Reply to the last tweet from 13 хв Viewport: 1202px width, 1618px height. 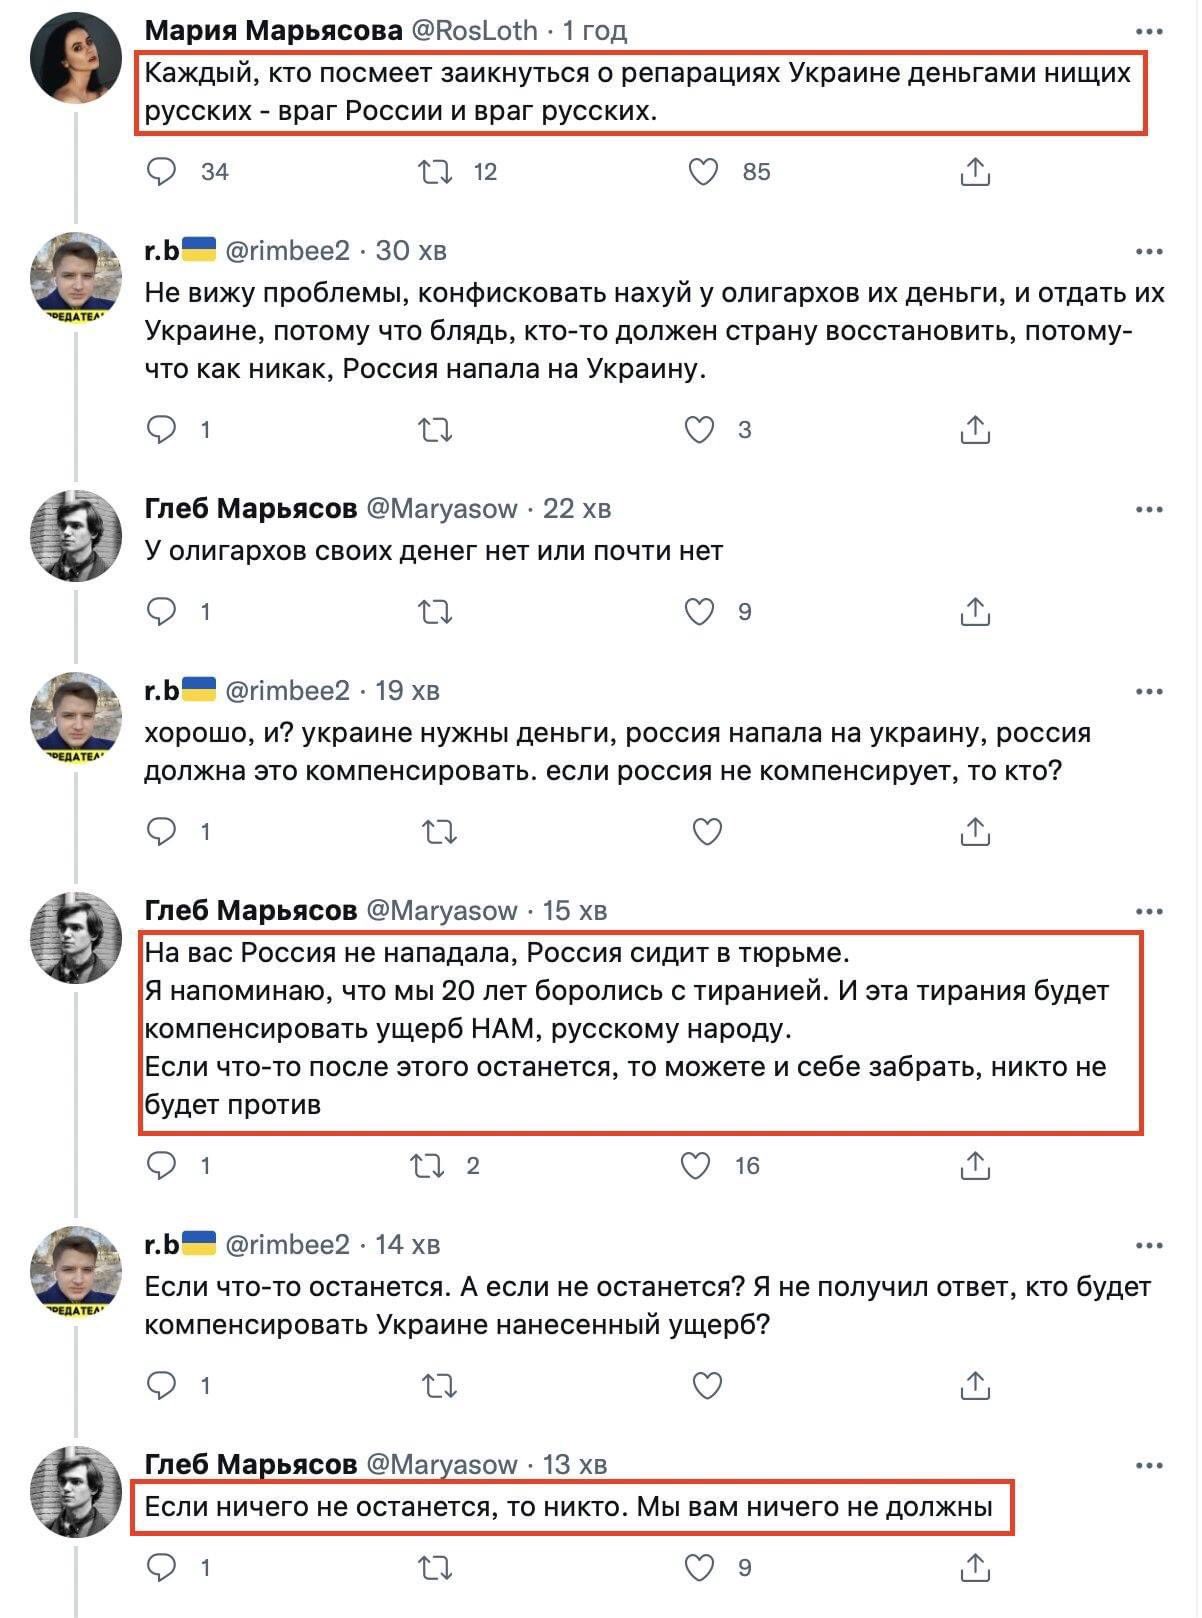(162, 1567)
